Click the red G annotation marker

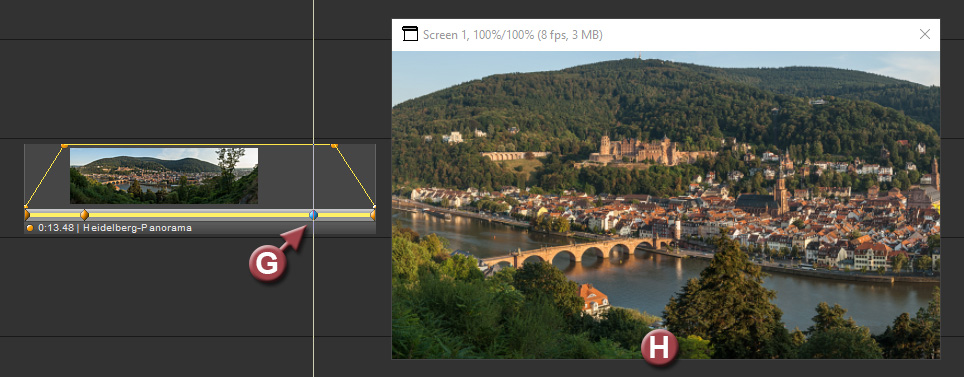coord(267,264)
